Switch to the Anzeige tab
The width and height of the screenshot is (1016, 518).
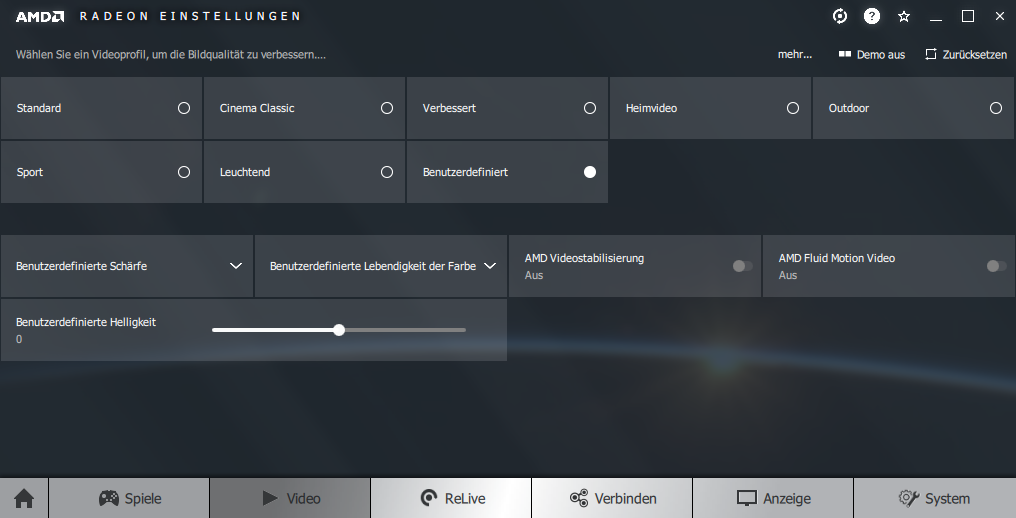click(773, 499)
